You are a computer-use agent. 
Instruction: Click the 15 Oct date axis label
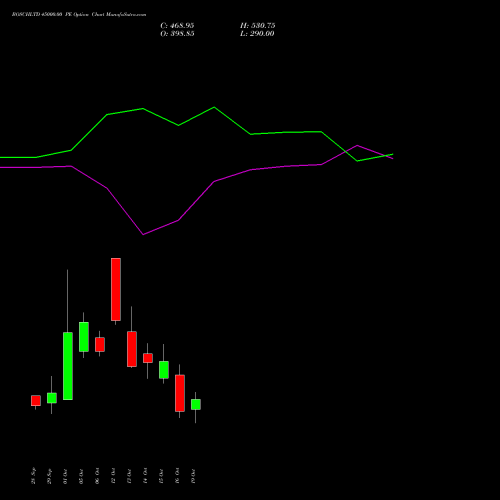161,476
